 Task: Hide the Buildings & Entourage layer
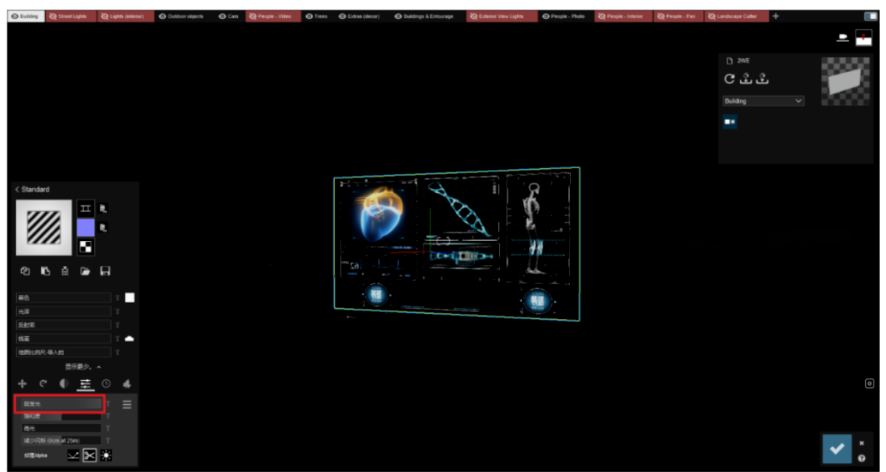[x=398, y=16]
